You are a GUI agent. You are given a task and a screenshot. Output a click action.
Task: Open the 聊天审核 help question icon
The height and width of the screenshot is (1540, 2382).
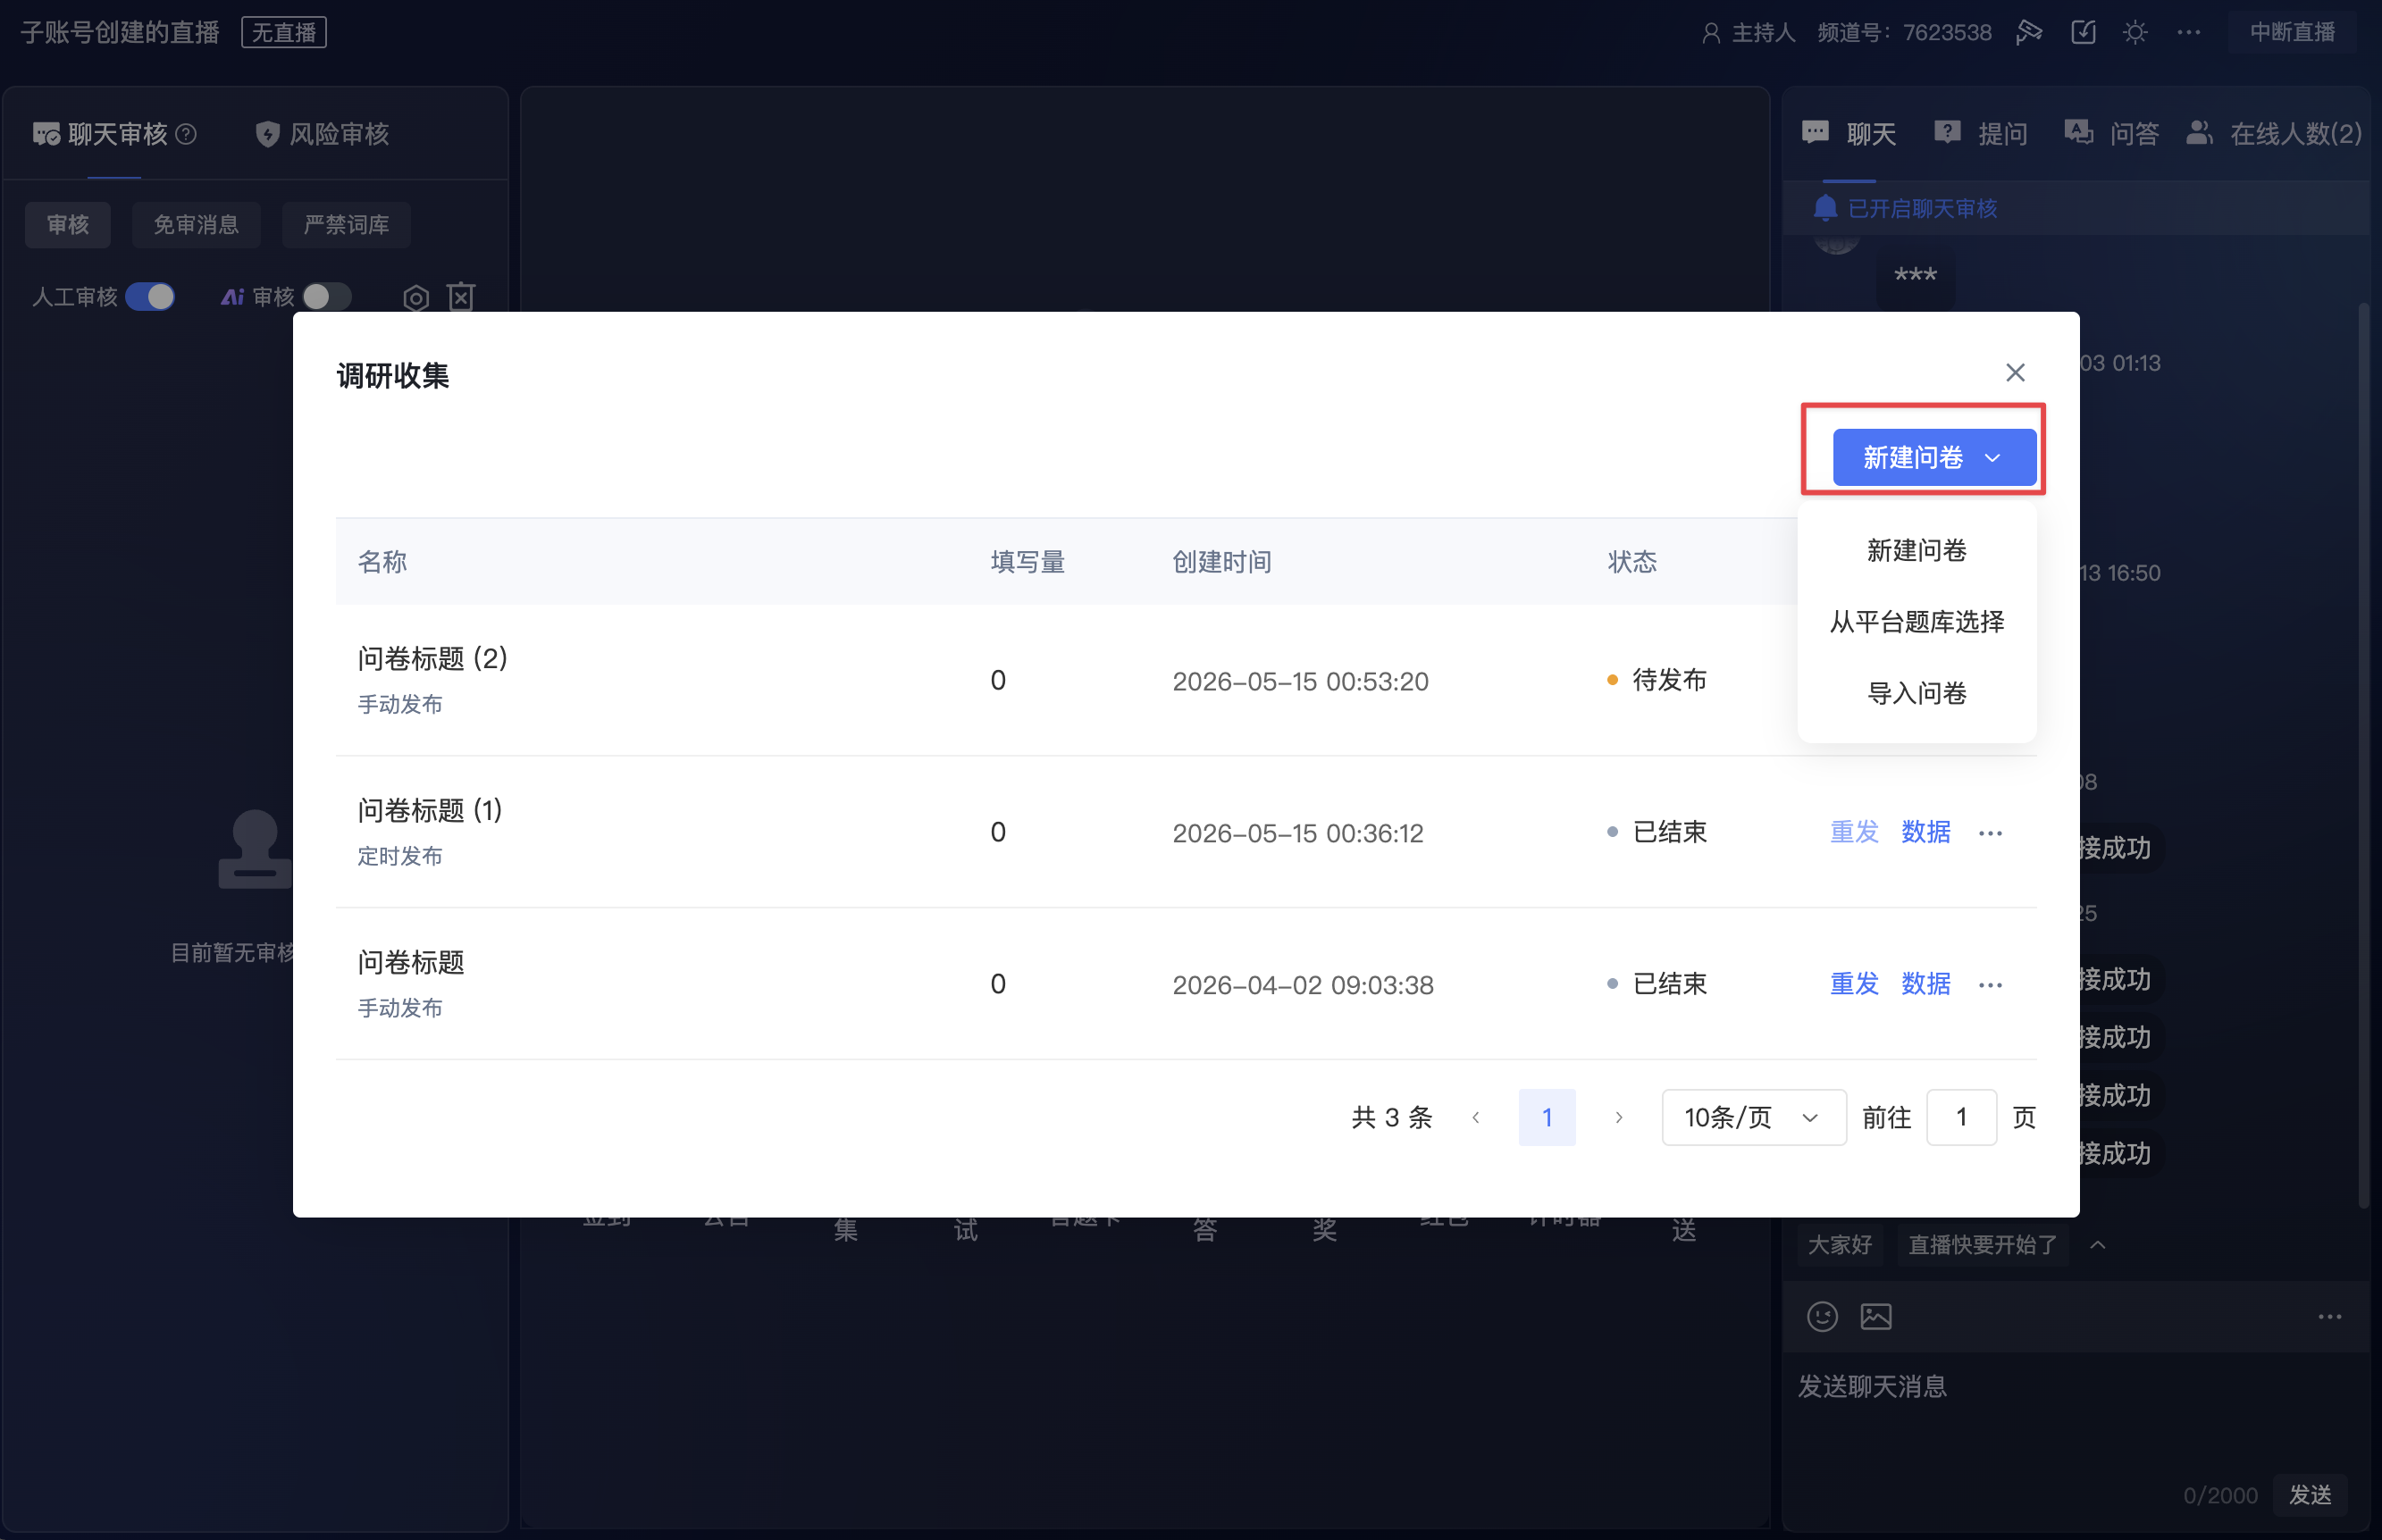[186, 134]
